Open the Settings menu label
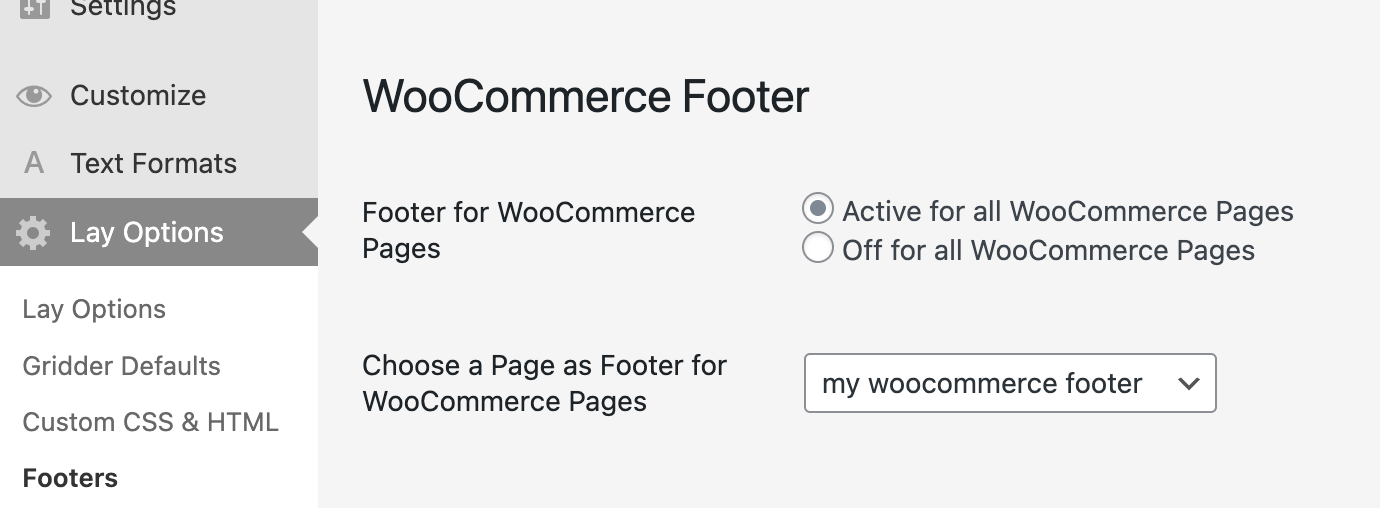The height and width of the screenshot is (508, 1380). click(x=123, y=8)
